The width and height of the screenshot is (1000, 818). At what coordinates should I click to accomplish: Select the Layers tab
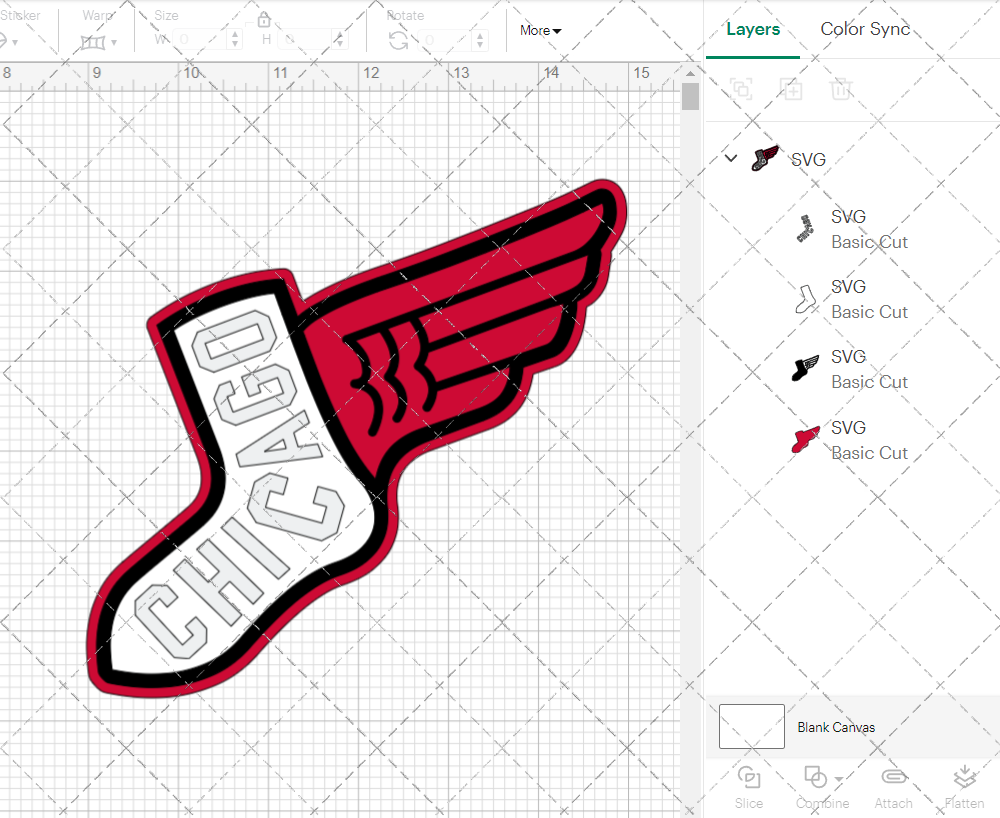753,29
